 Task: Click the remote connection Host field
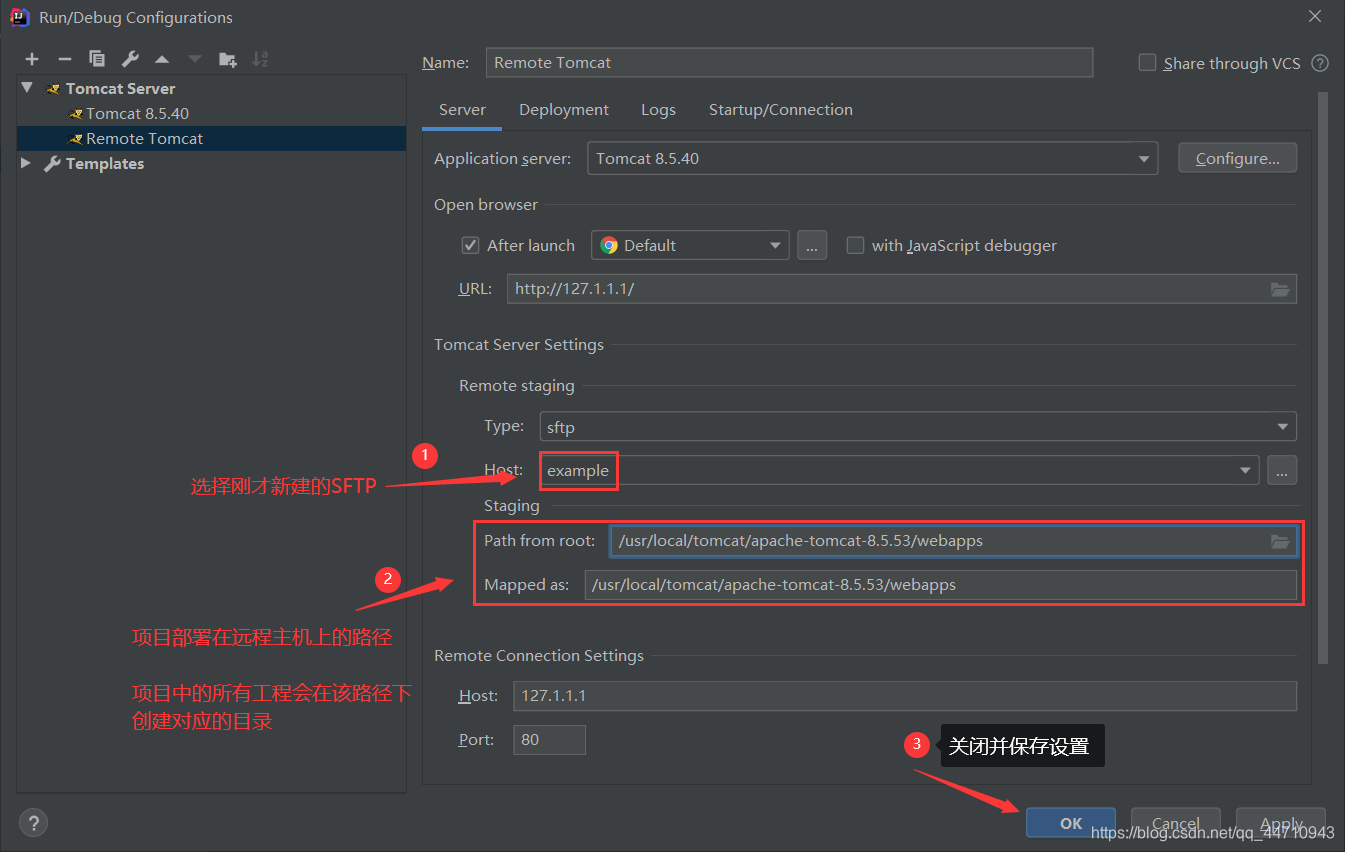[905, 695]
